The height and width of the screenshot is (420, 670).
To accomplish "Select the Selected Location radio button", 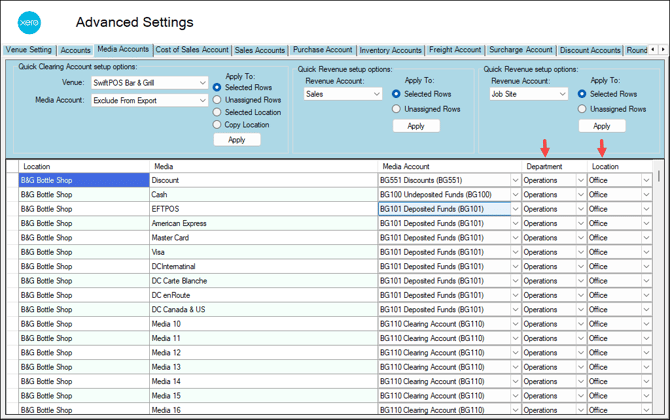I will pyautogui.click(x=217, y=112).
